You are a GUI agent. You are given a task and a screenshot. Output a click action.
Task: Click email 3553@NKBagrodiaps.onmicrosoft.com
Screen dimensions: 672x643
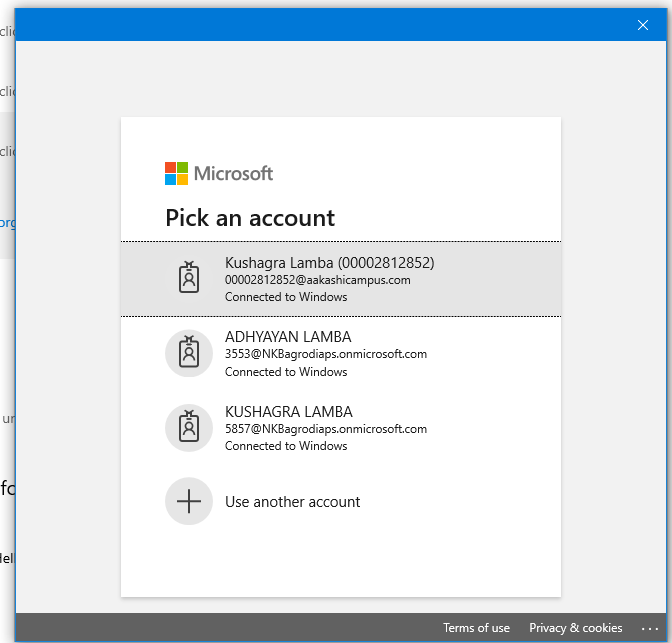[326, 354]
